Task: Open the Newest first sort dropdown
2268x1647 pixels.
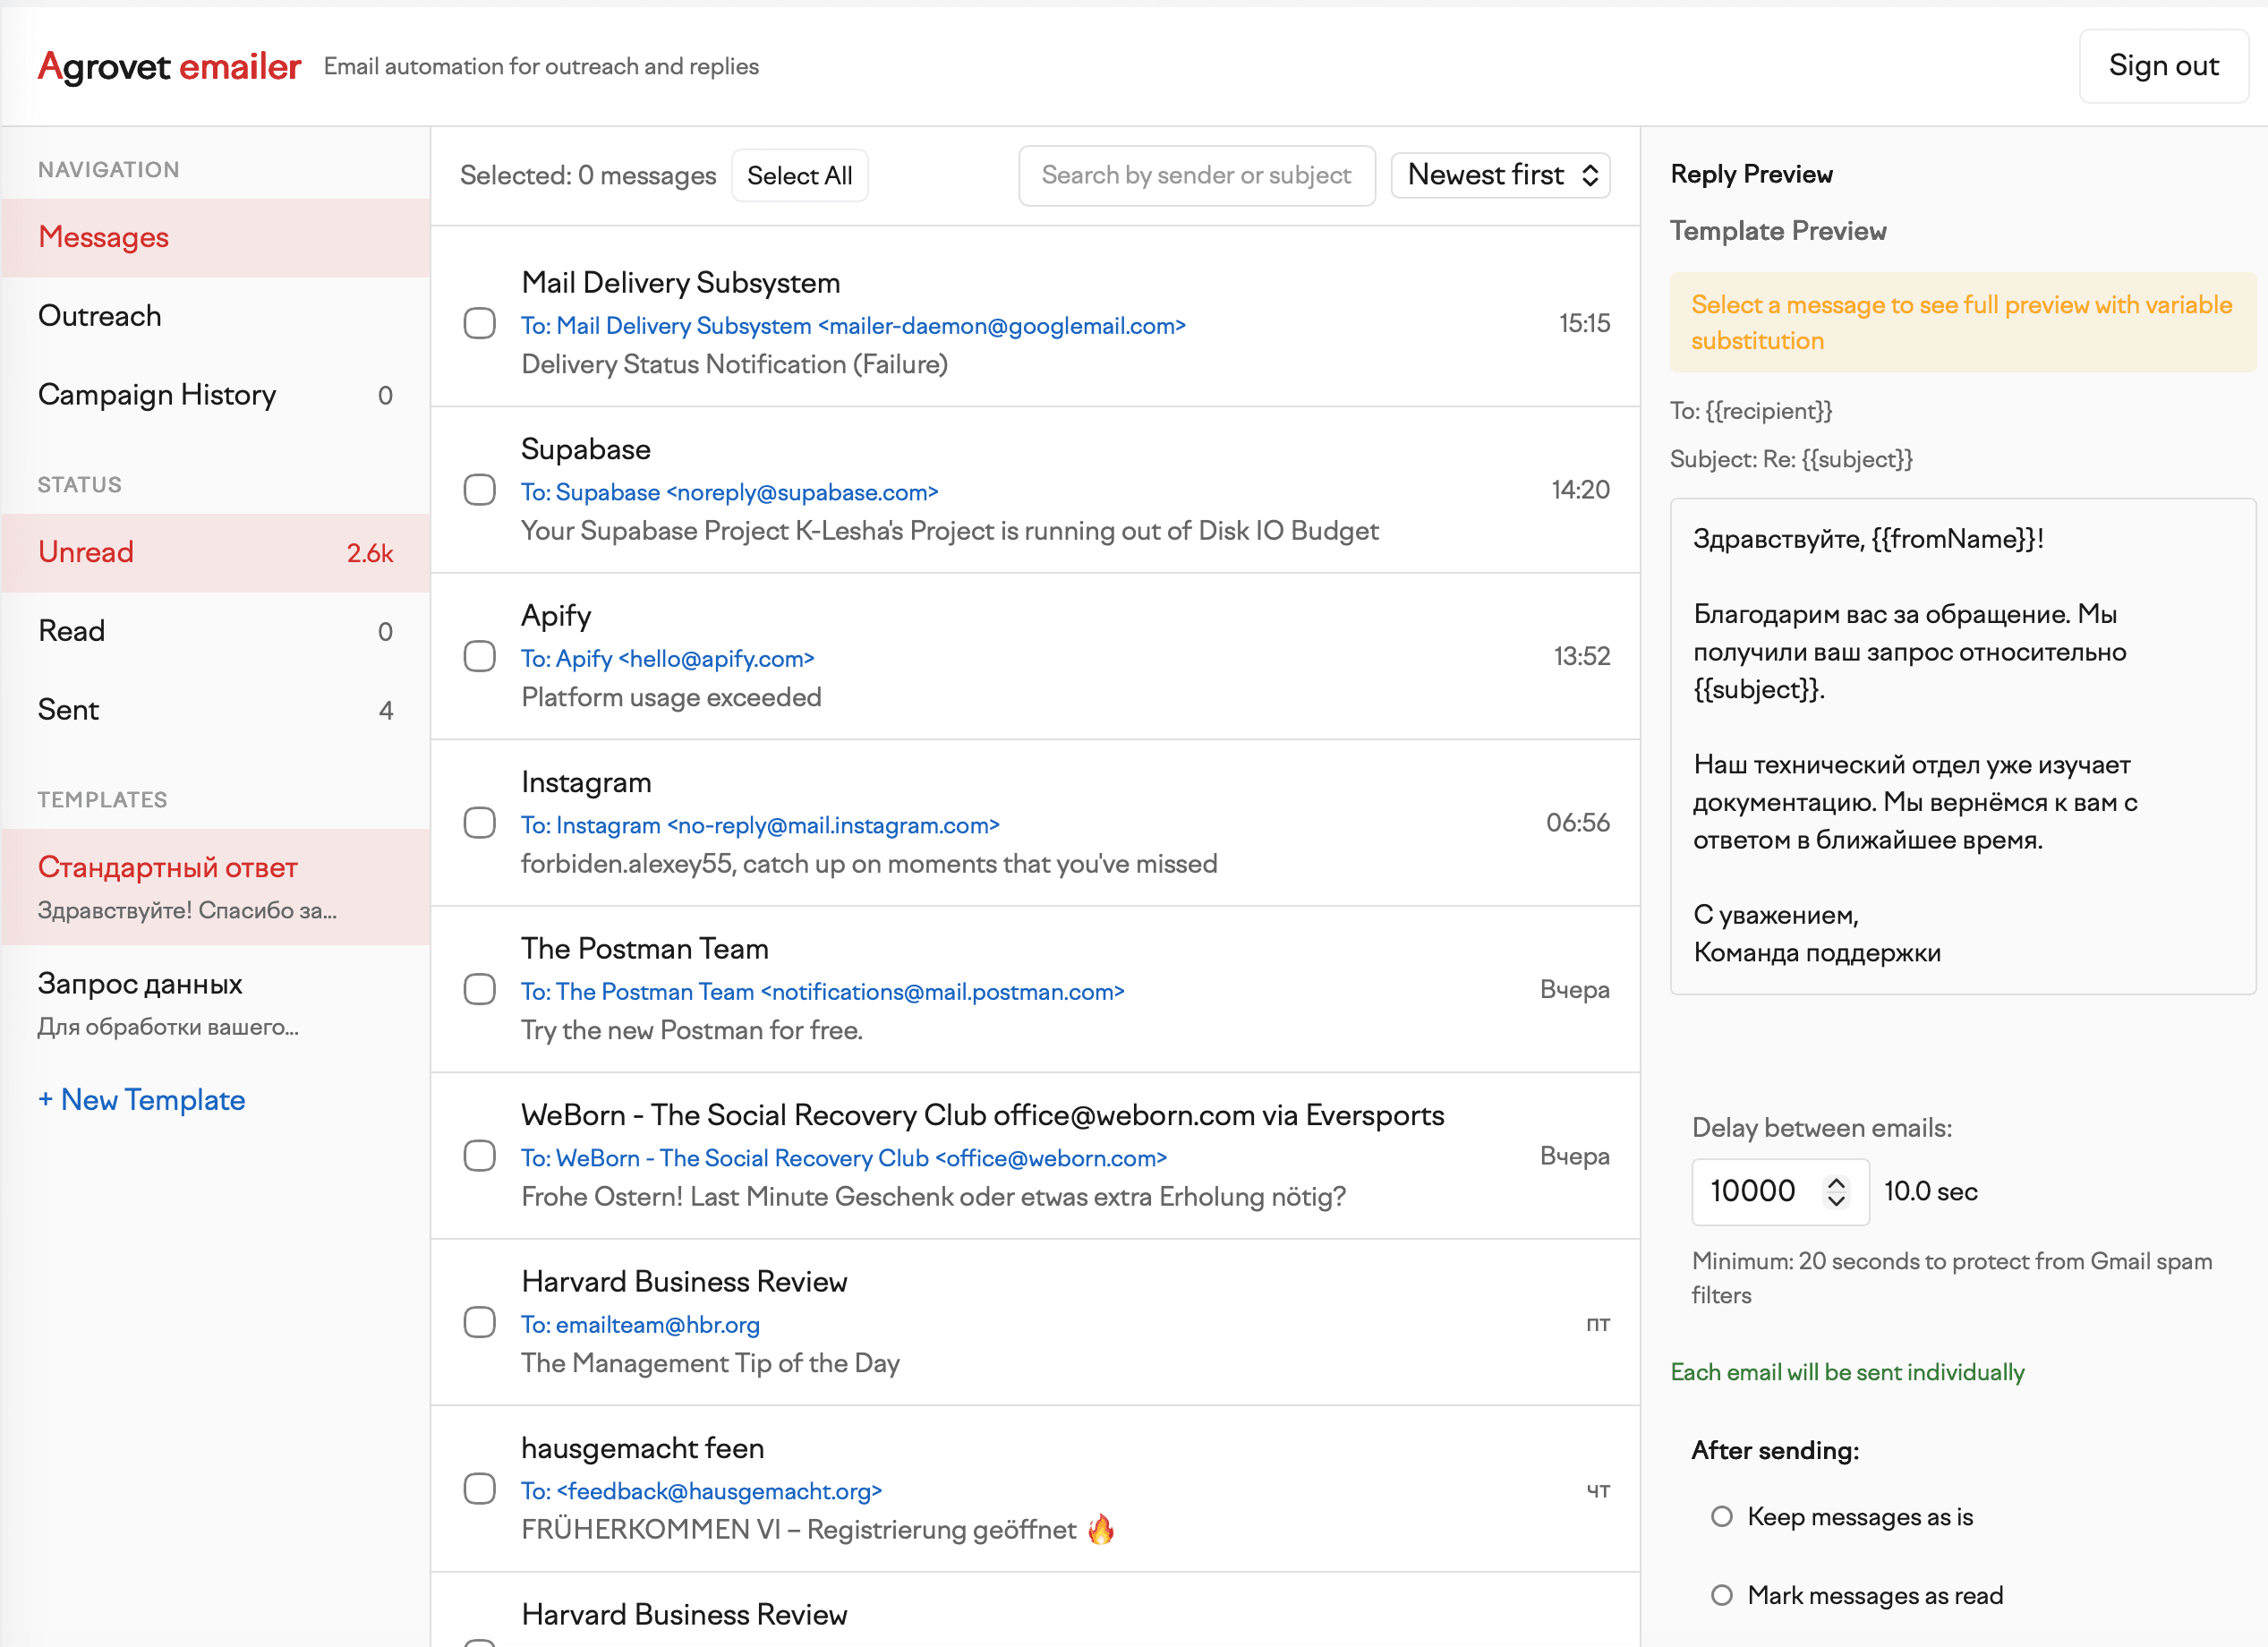Action: [1499, 175]
